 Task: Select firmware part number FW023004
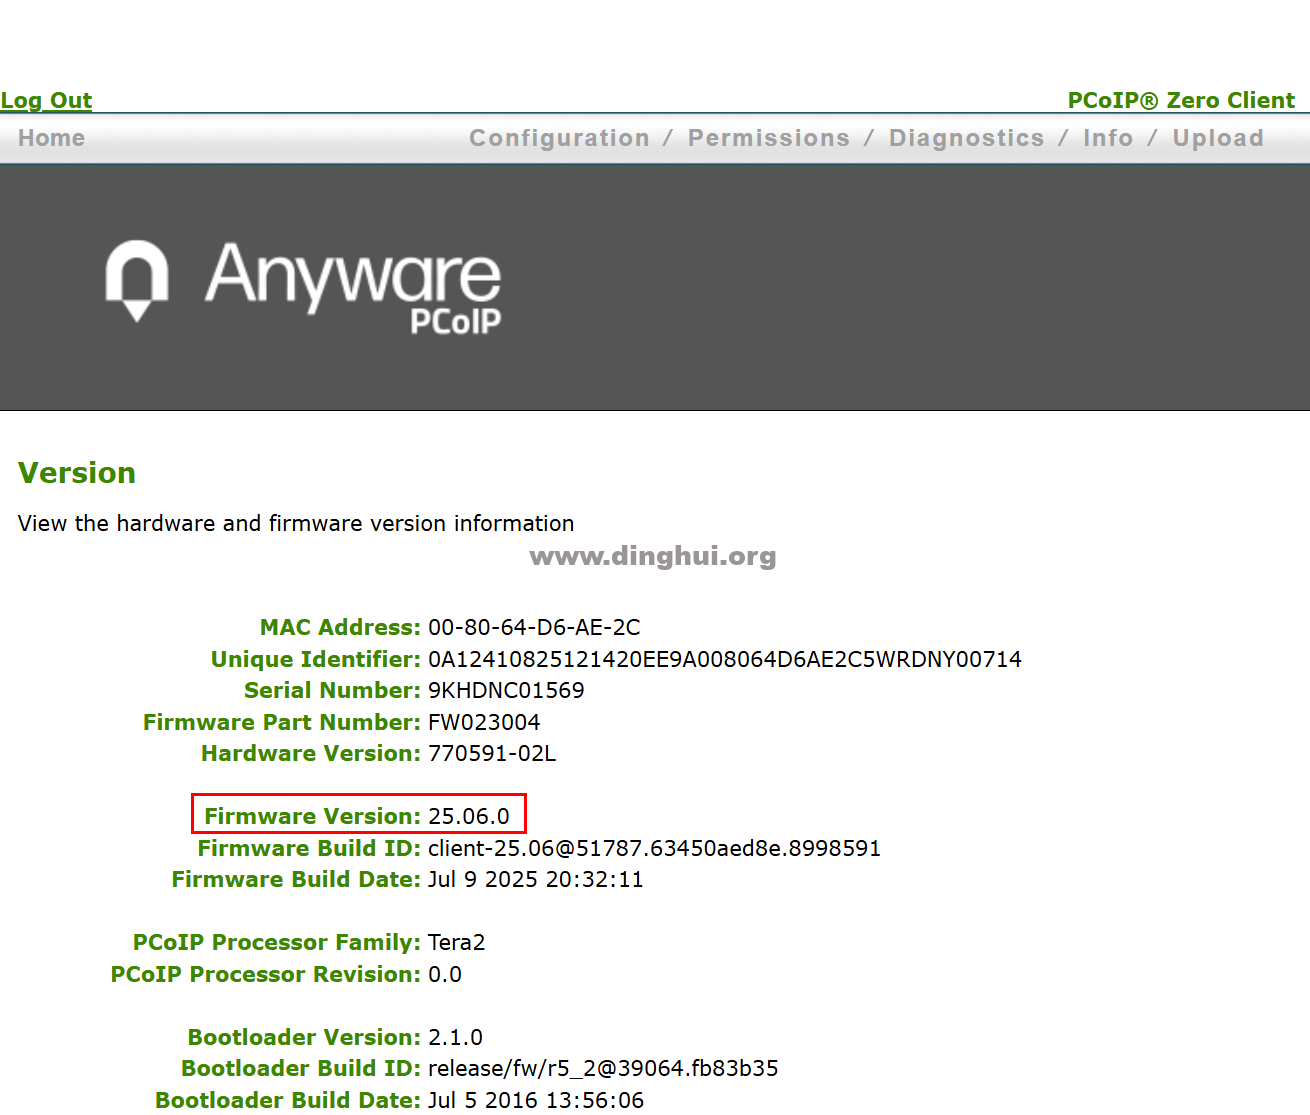coord(484,722)
